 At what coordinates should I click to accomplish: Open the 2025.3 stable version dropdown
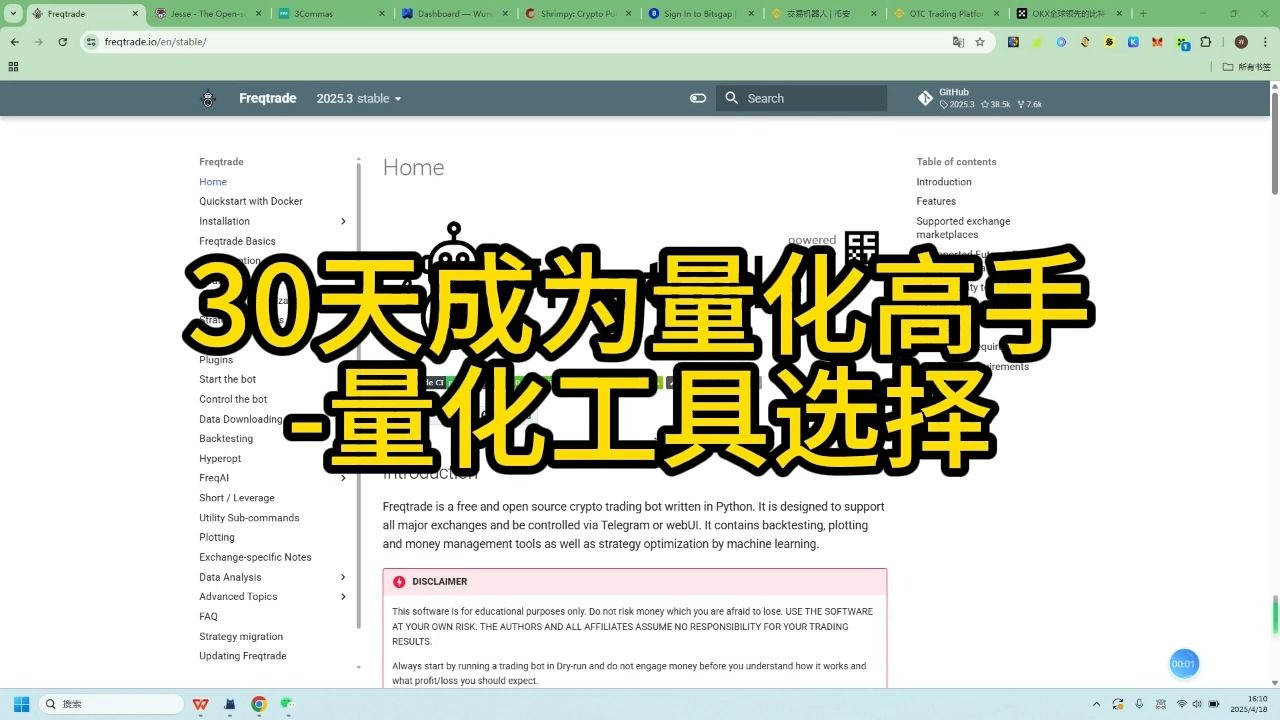click(359, 98)
